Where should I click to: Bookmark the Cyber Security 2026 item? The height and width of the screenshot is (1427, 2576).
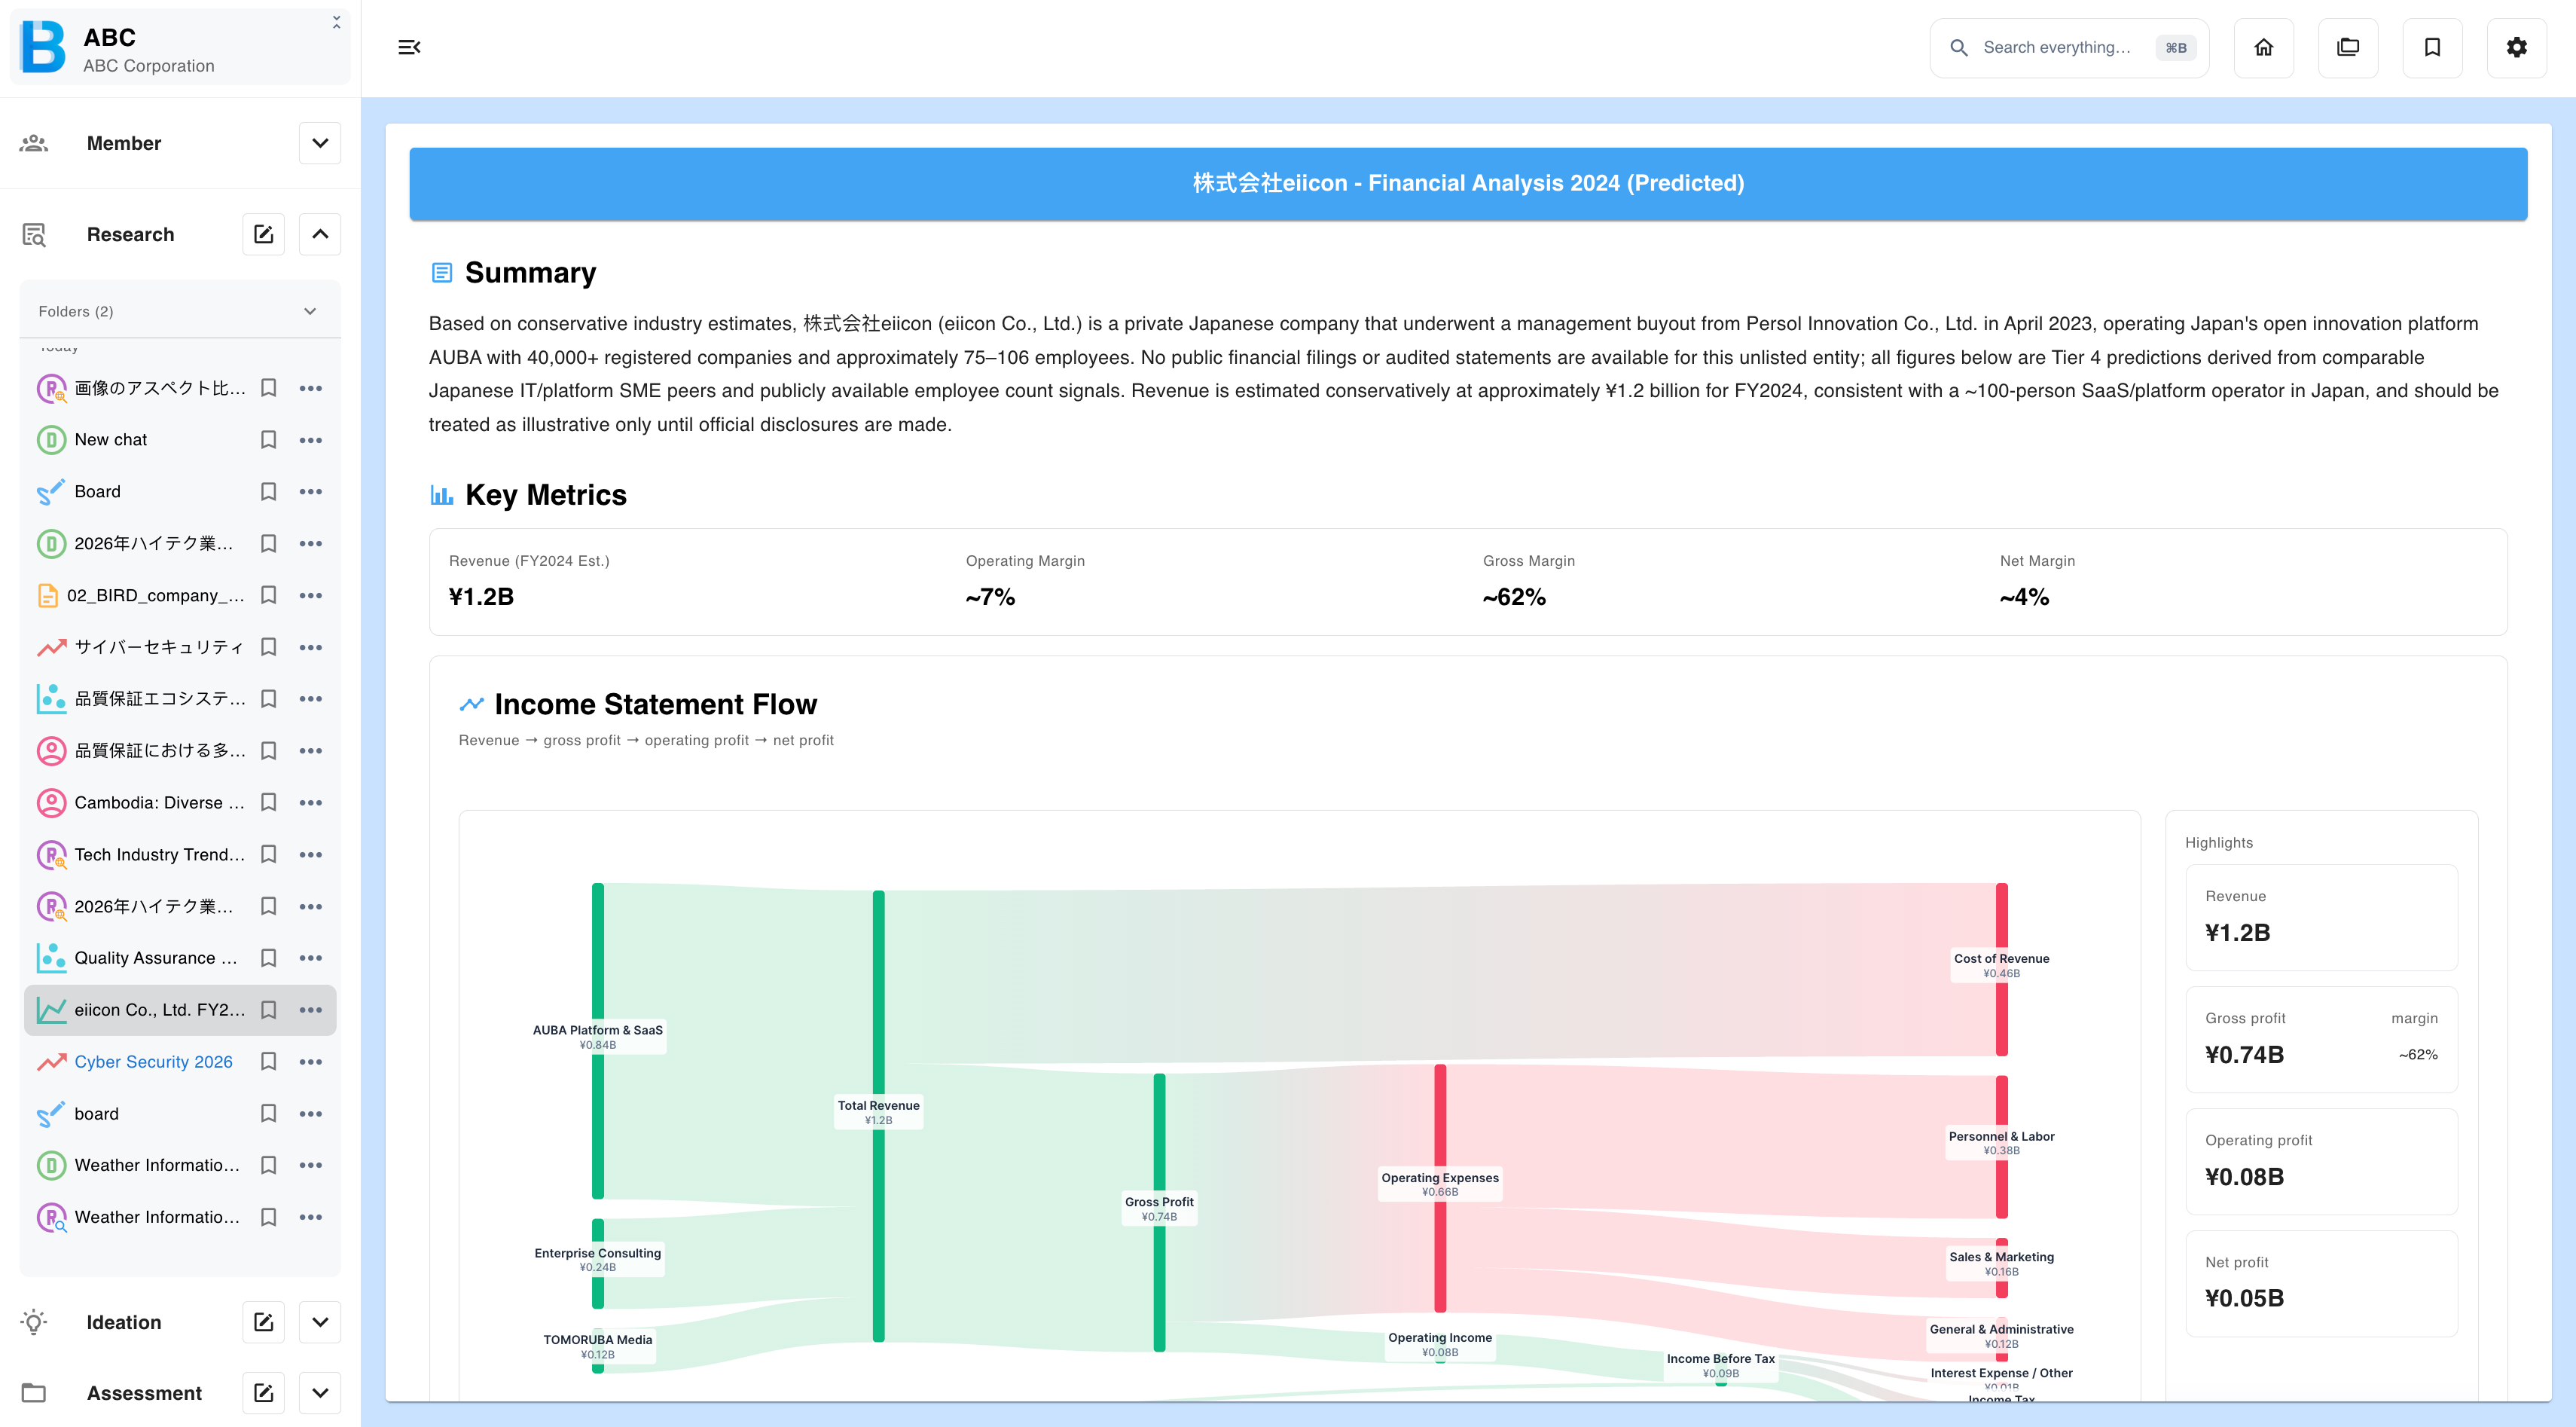(268, 1062)
